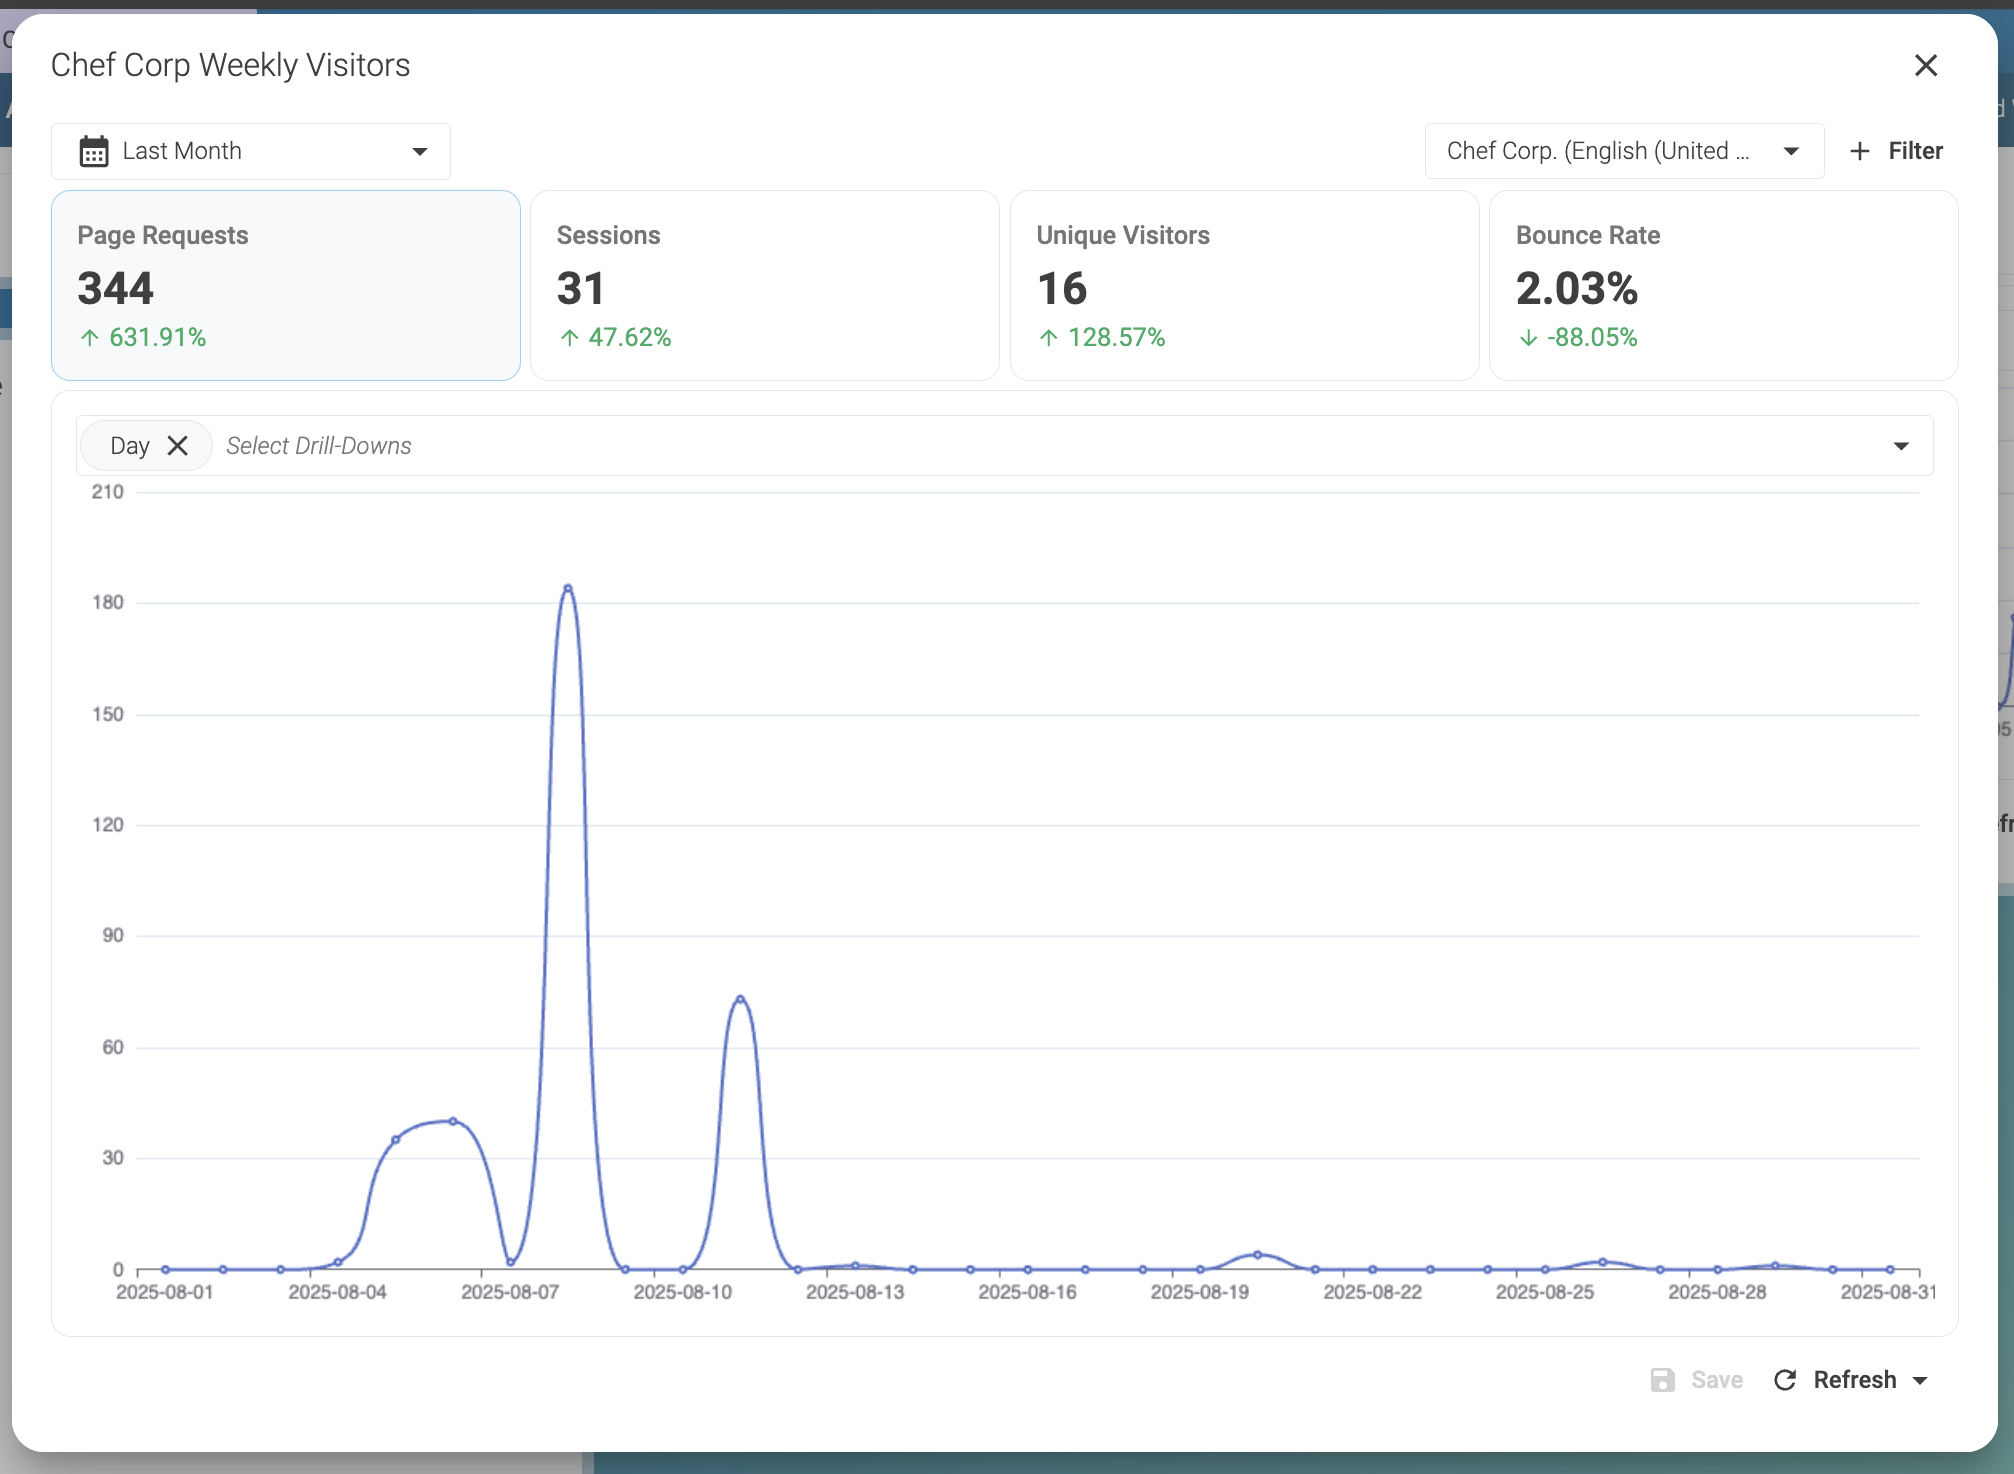
Task: Click the plus icon next to Filter
Action: pos(1859,151)
